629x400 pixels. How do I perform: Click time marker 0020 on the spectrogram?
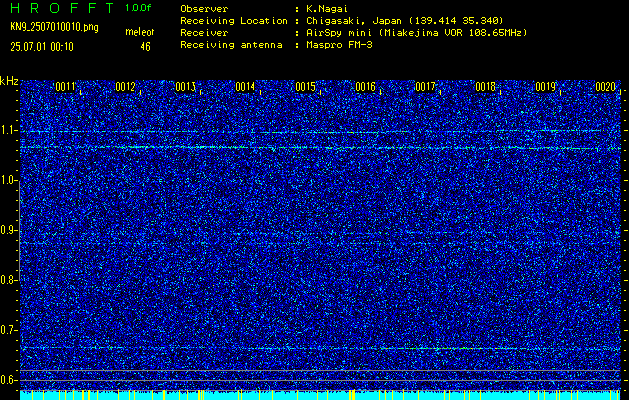[x=605, y=87]
